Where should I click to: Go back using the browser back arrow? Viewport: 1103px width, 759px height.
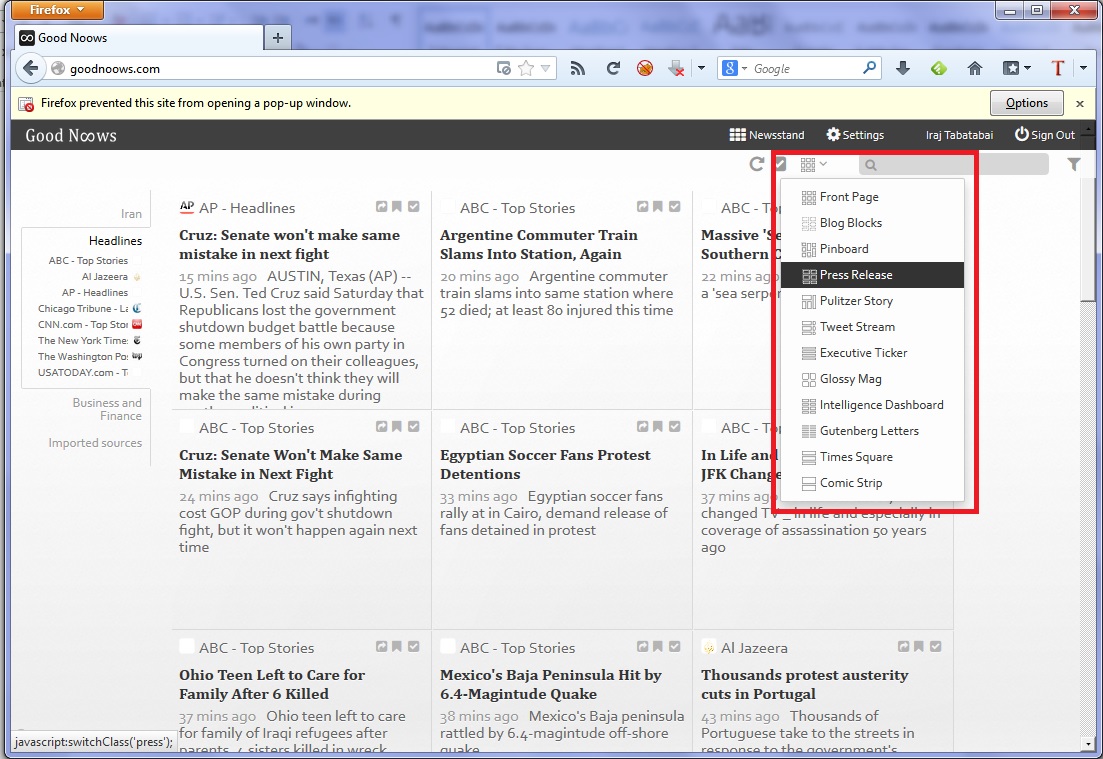30,68
